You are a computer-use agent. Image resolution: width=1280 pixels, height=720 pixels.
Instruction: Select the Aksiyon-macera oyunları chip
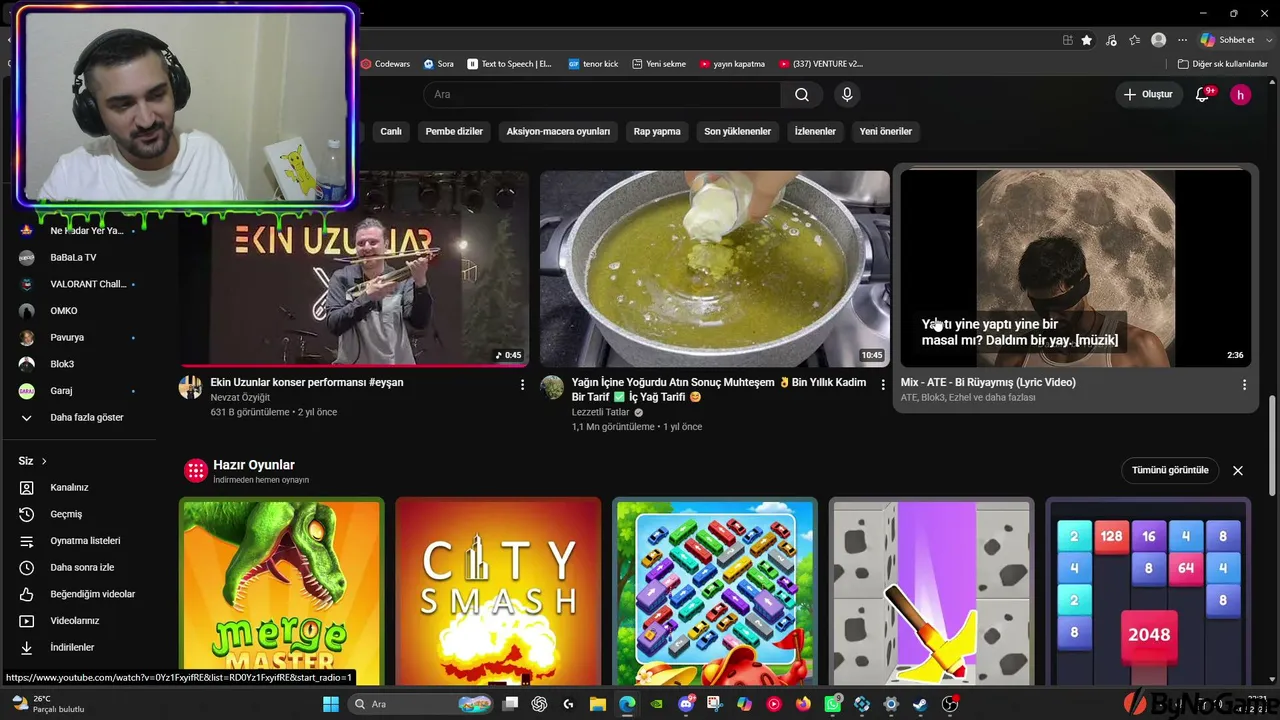558,131
